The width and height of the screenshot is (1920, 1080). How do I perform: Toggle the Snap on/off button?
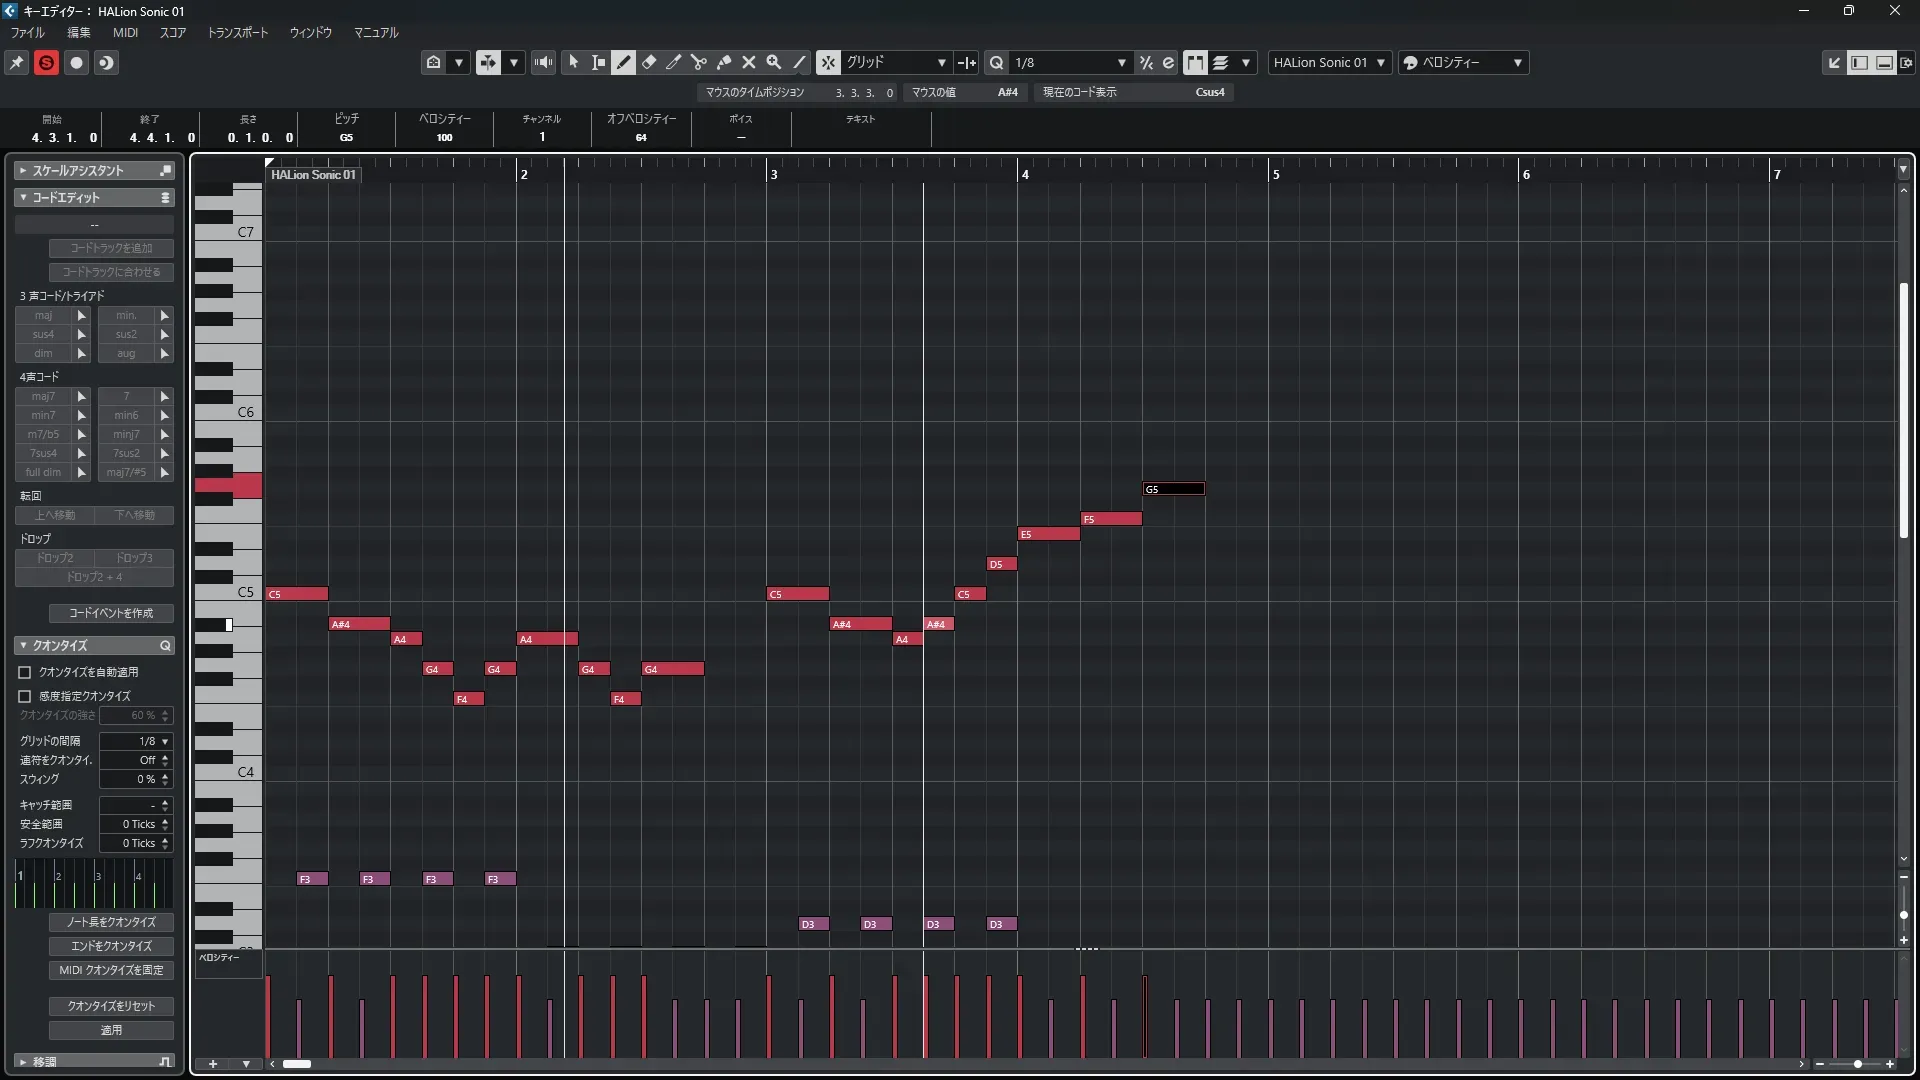pos(828,62)
